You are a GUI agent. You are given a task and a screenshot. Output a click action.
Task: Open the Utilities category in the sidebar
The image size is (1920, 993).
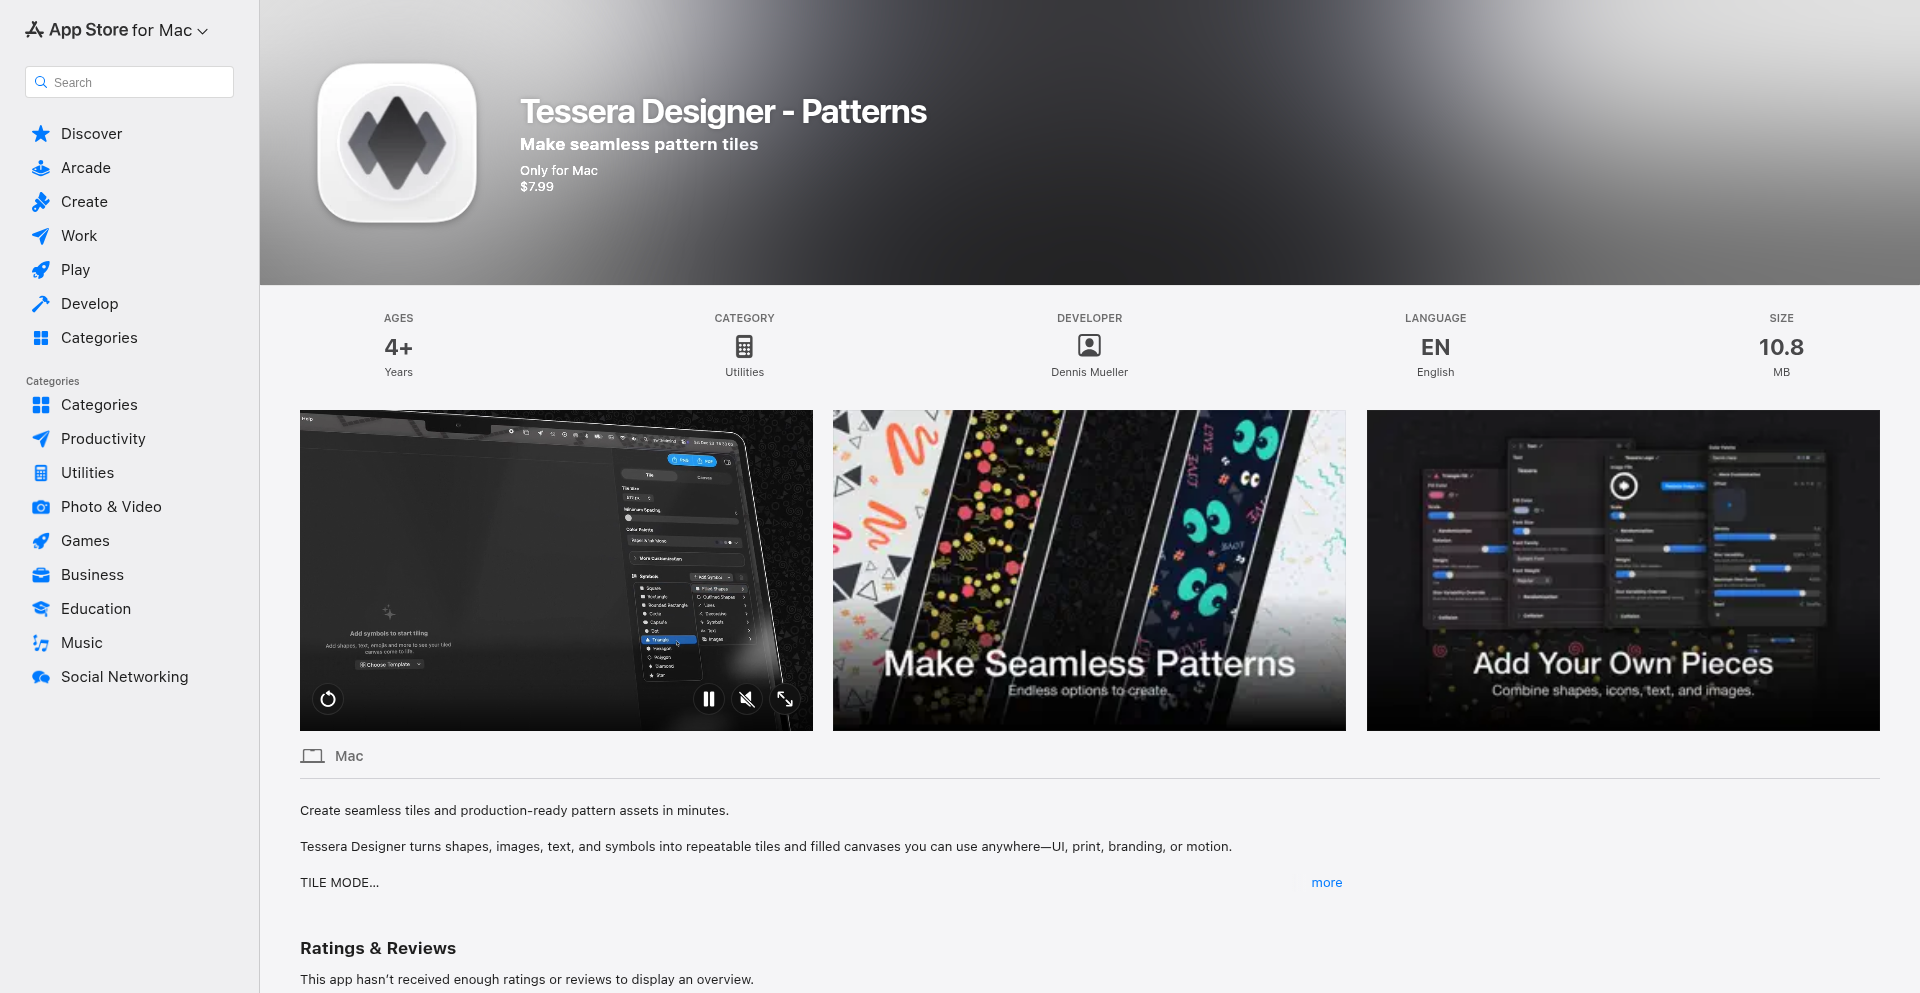click(x=88, y=472)
